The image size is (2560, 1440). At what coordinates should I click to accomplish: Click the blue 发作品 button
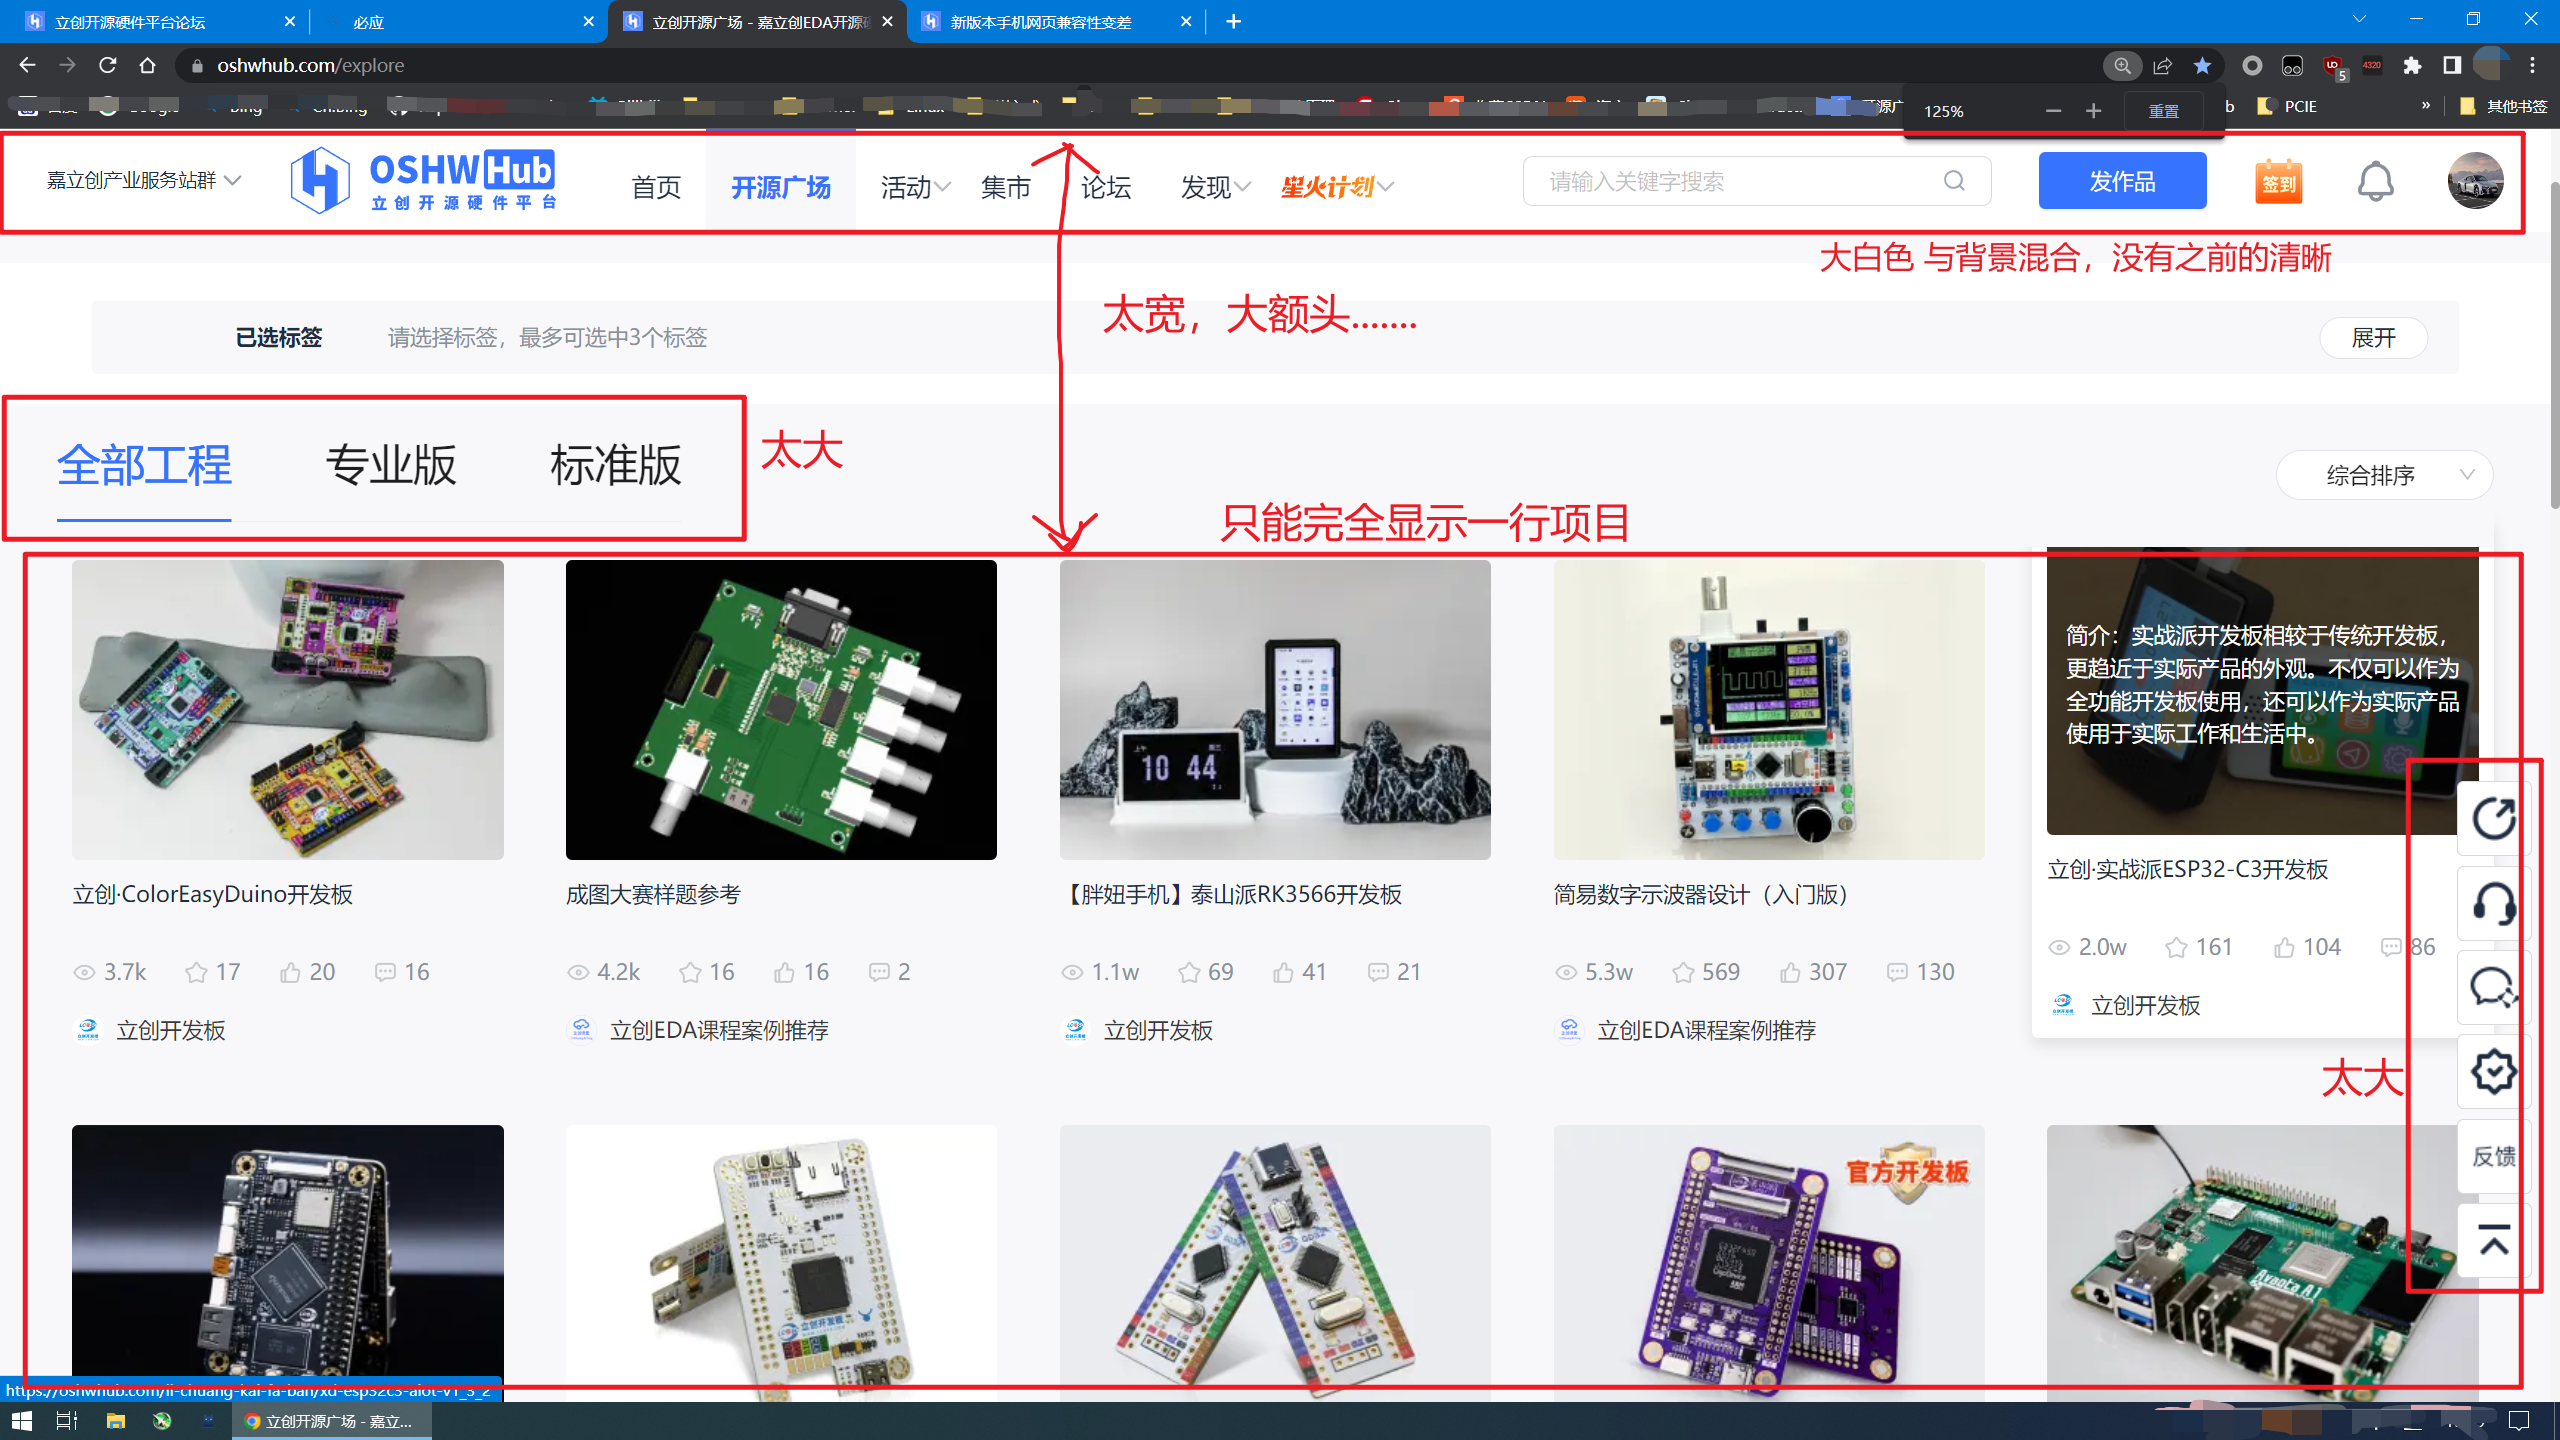(2122, 181)
